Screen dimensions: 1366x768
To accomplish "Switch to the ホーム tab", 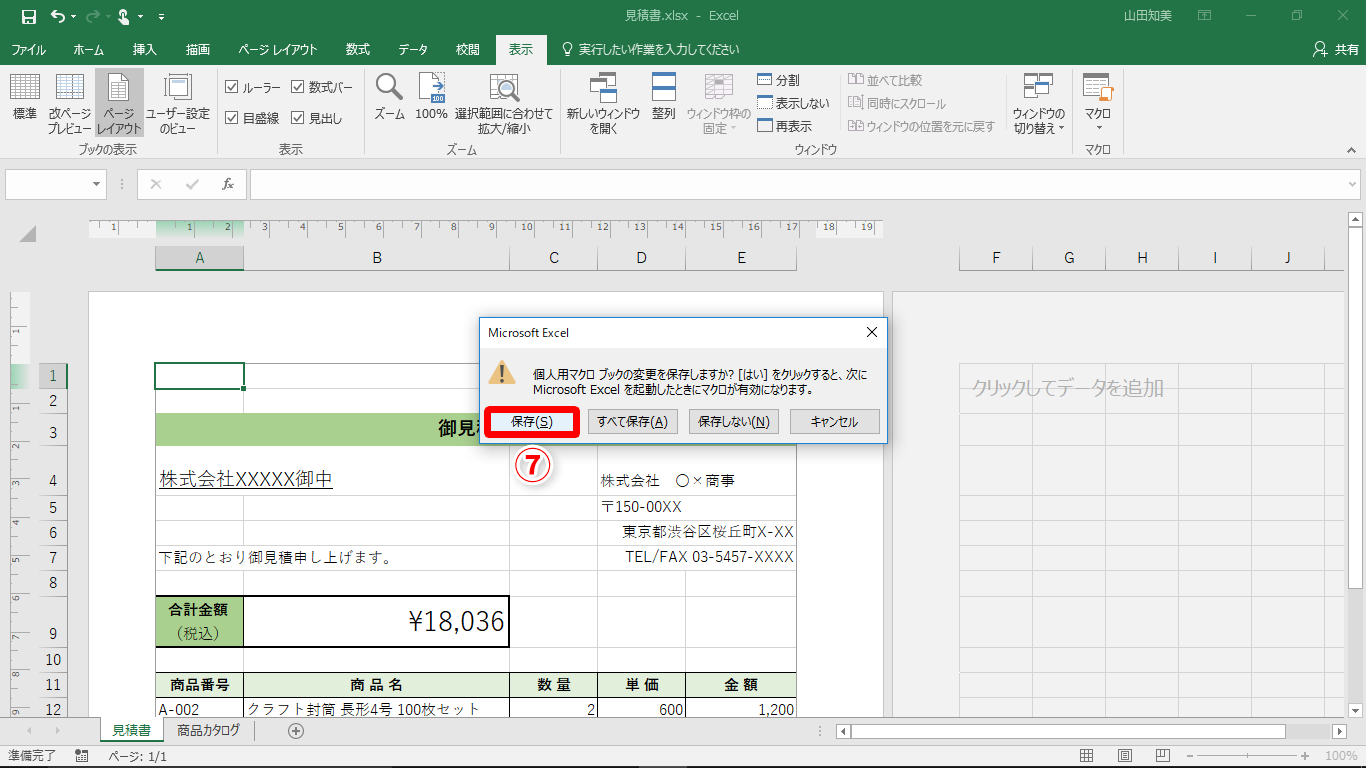I will point(89,49).
